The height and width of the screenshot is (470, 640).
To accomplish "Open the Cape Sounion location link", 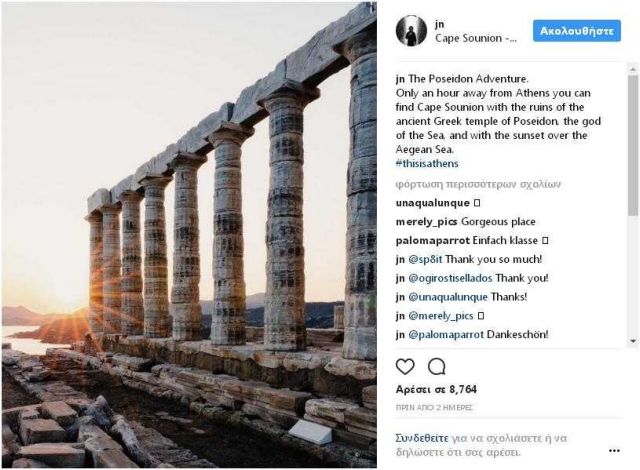I will tap(475, 39).
